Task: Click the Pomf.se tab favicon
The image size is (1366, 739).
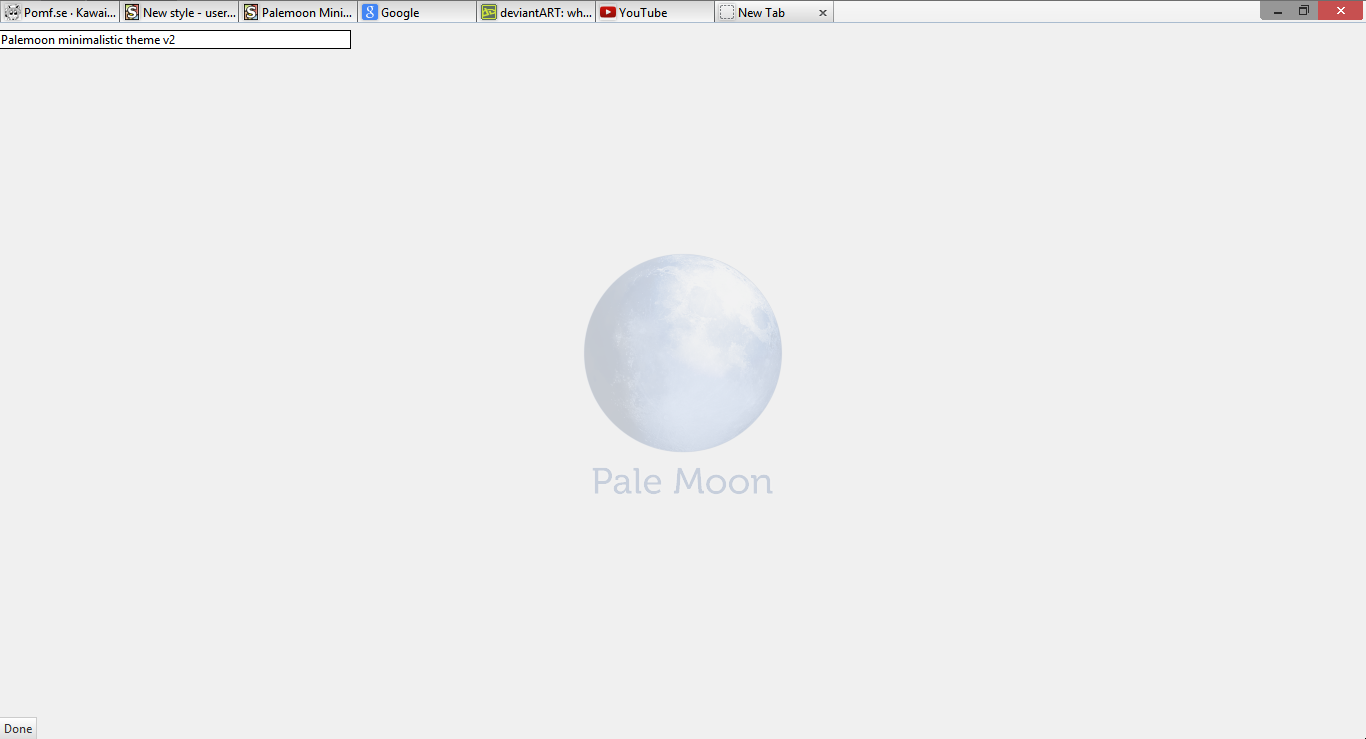Action: [x=13, y=12]
